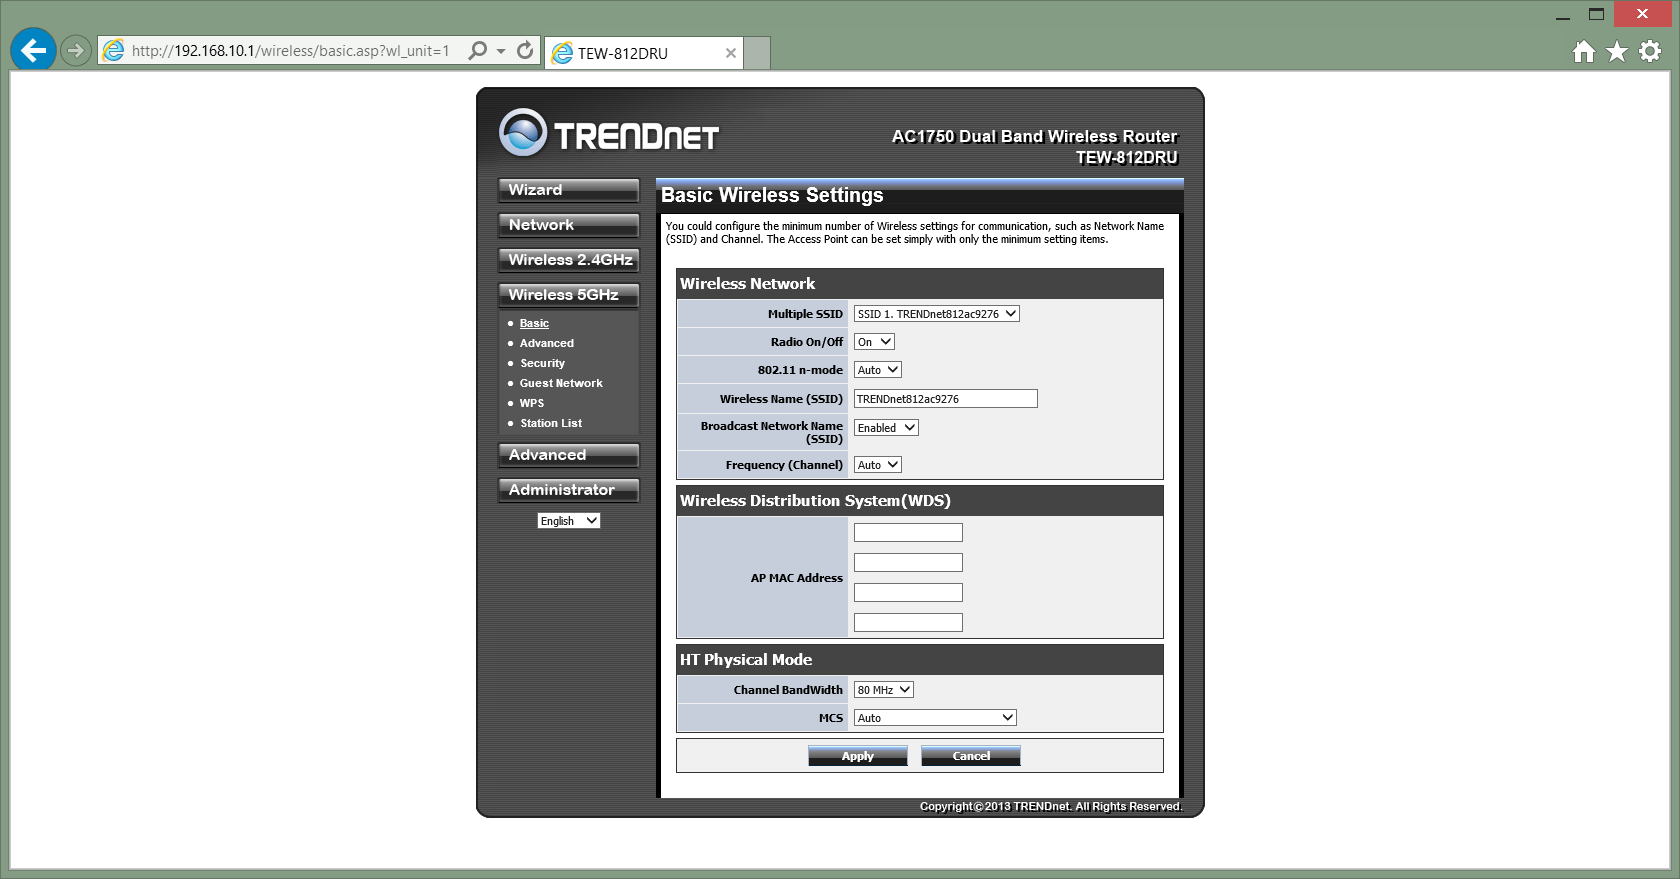Image resolution: width=1680 pixels, height=879 pixels.
Task: Click the Wireless Network section header
Action: [920, 284]
